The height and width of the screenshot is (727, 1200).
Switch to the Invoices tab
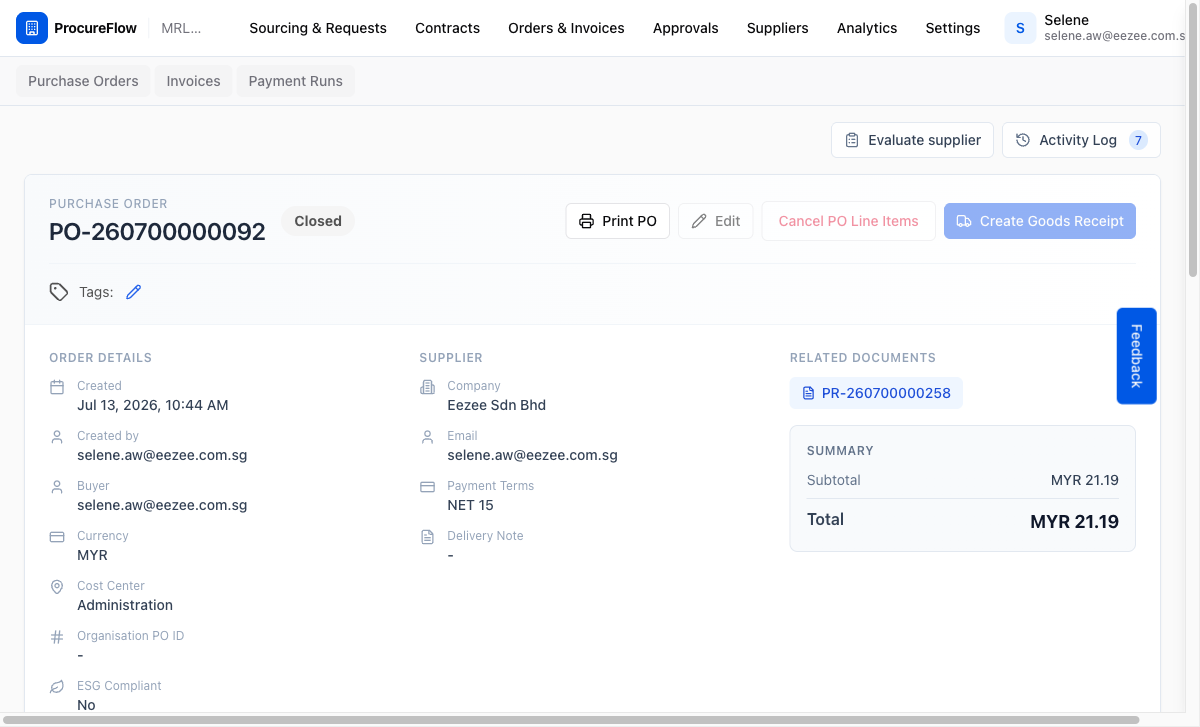[193, 81]
